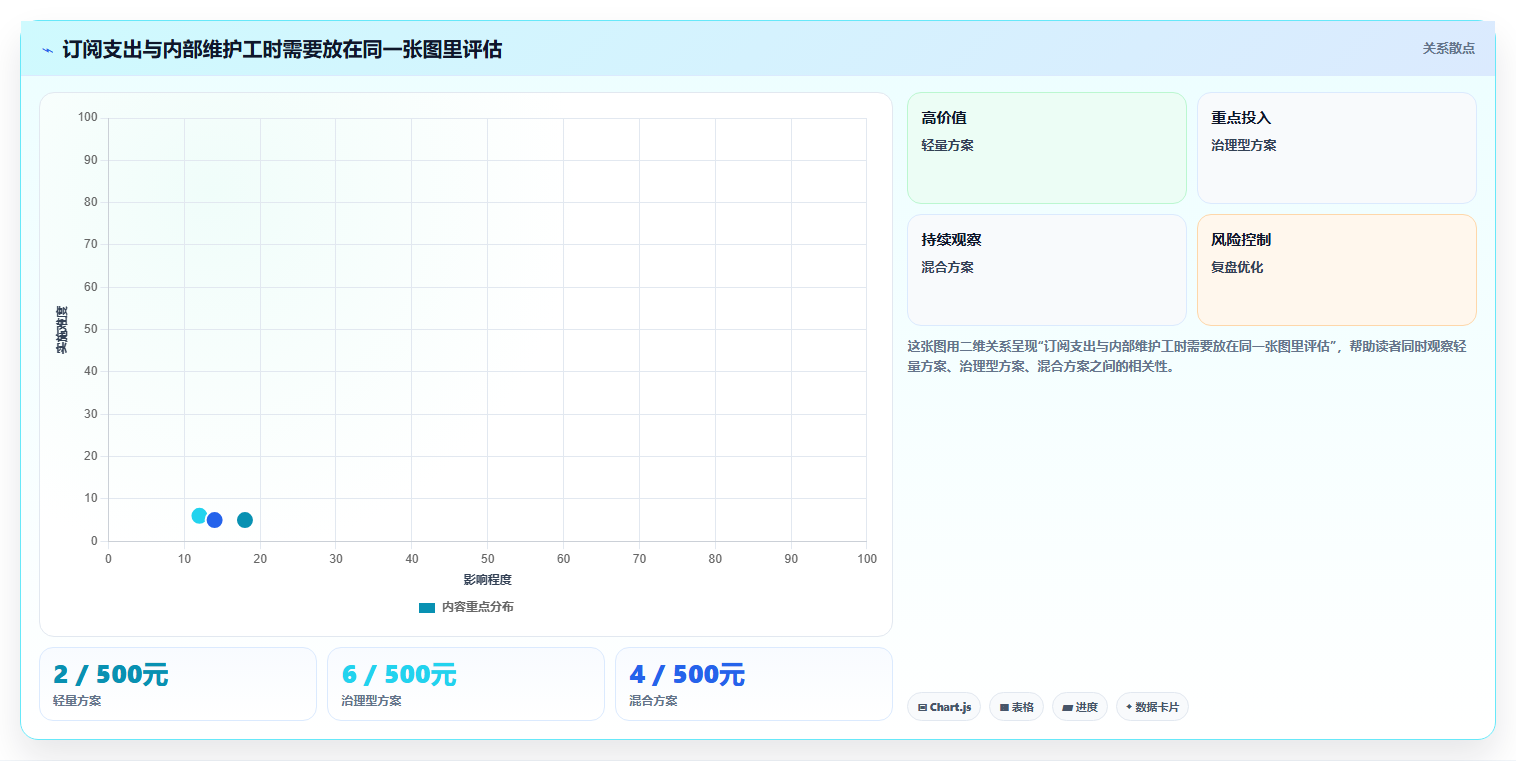This screenshot has height=761, width=1516.
Task: Click the 2 / 500元 metric value
Action: pyautogui.click(x=111, y=675)
